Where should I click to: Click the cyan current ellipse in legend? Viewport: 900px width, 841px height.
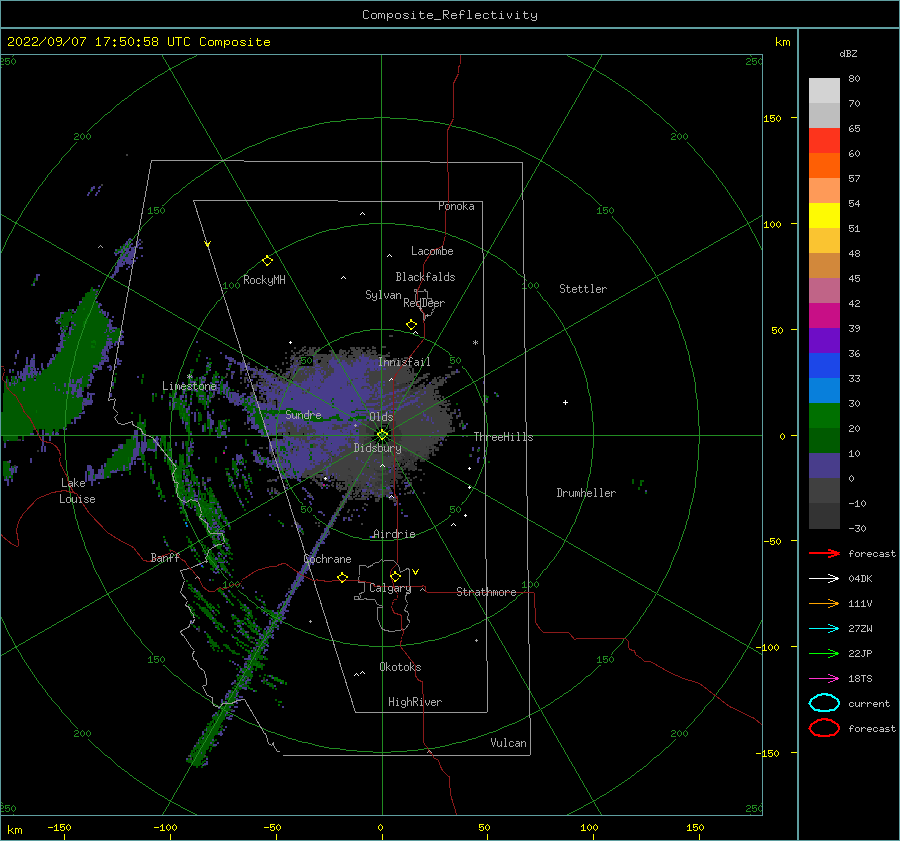pos(824,703)
